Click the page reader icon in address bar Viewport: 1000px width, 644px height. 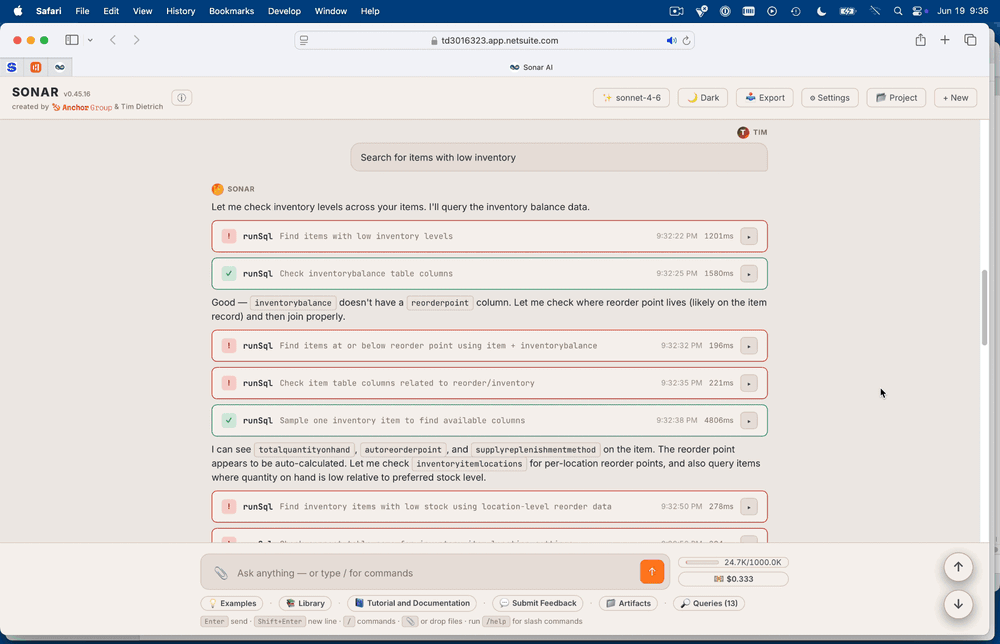point(304,40)
